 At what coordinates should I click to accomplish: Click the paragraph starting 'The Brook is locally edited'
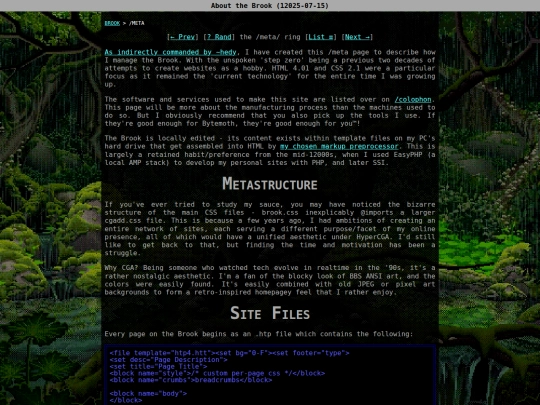[x=270, y=150]
